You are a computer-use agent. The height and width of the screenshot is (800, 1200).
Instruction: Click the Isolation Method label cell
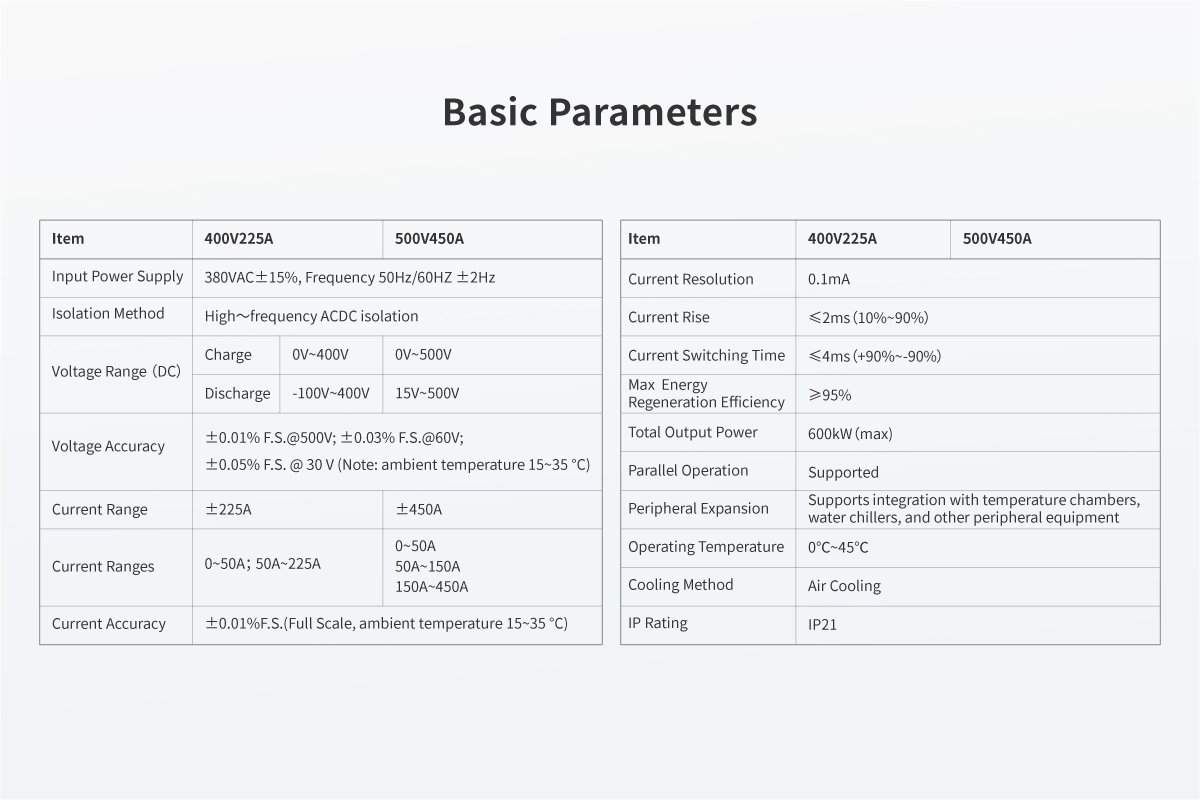click(108, 314)
